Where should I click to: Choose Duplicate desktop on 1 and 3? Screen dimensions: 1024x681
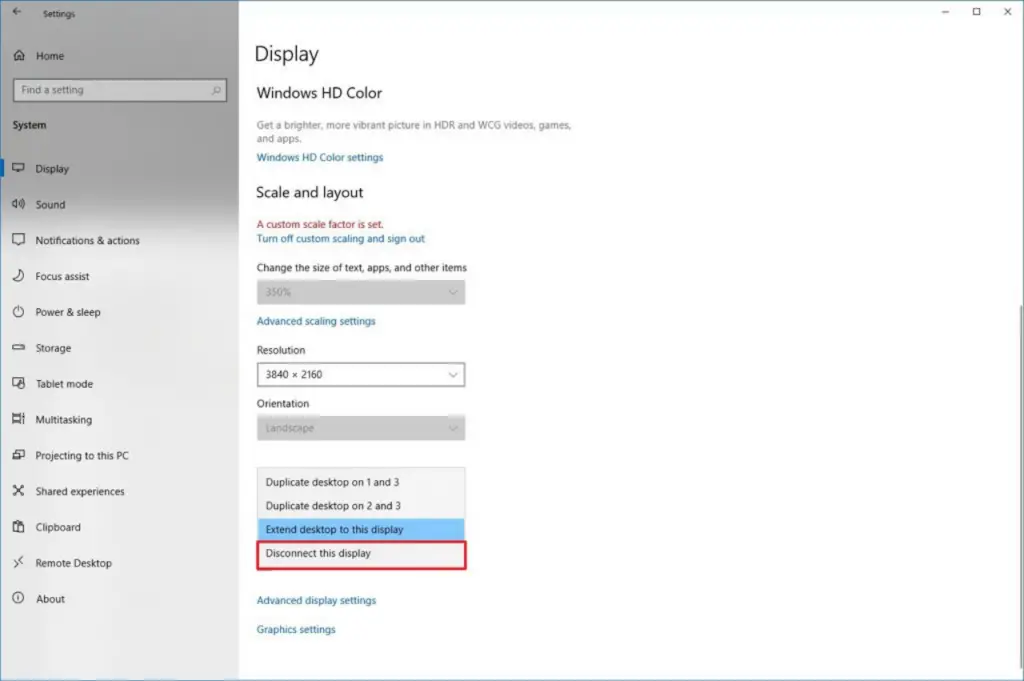(360, 483)
